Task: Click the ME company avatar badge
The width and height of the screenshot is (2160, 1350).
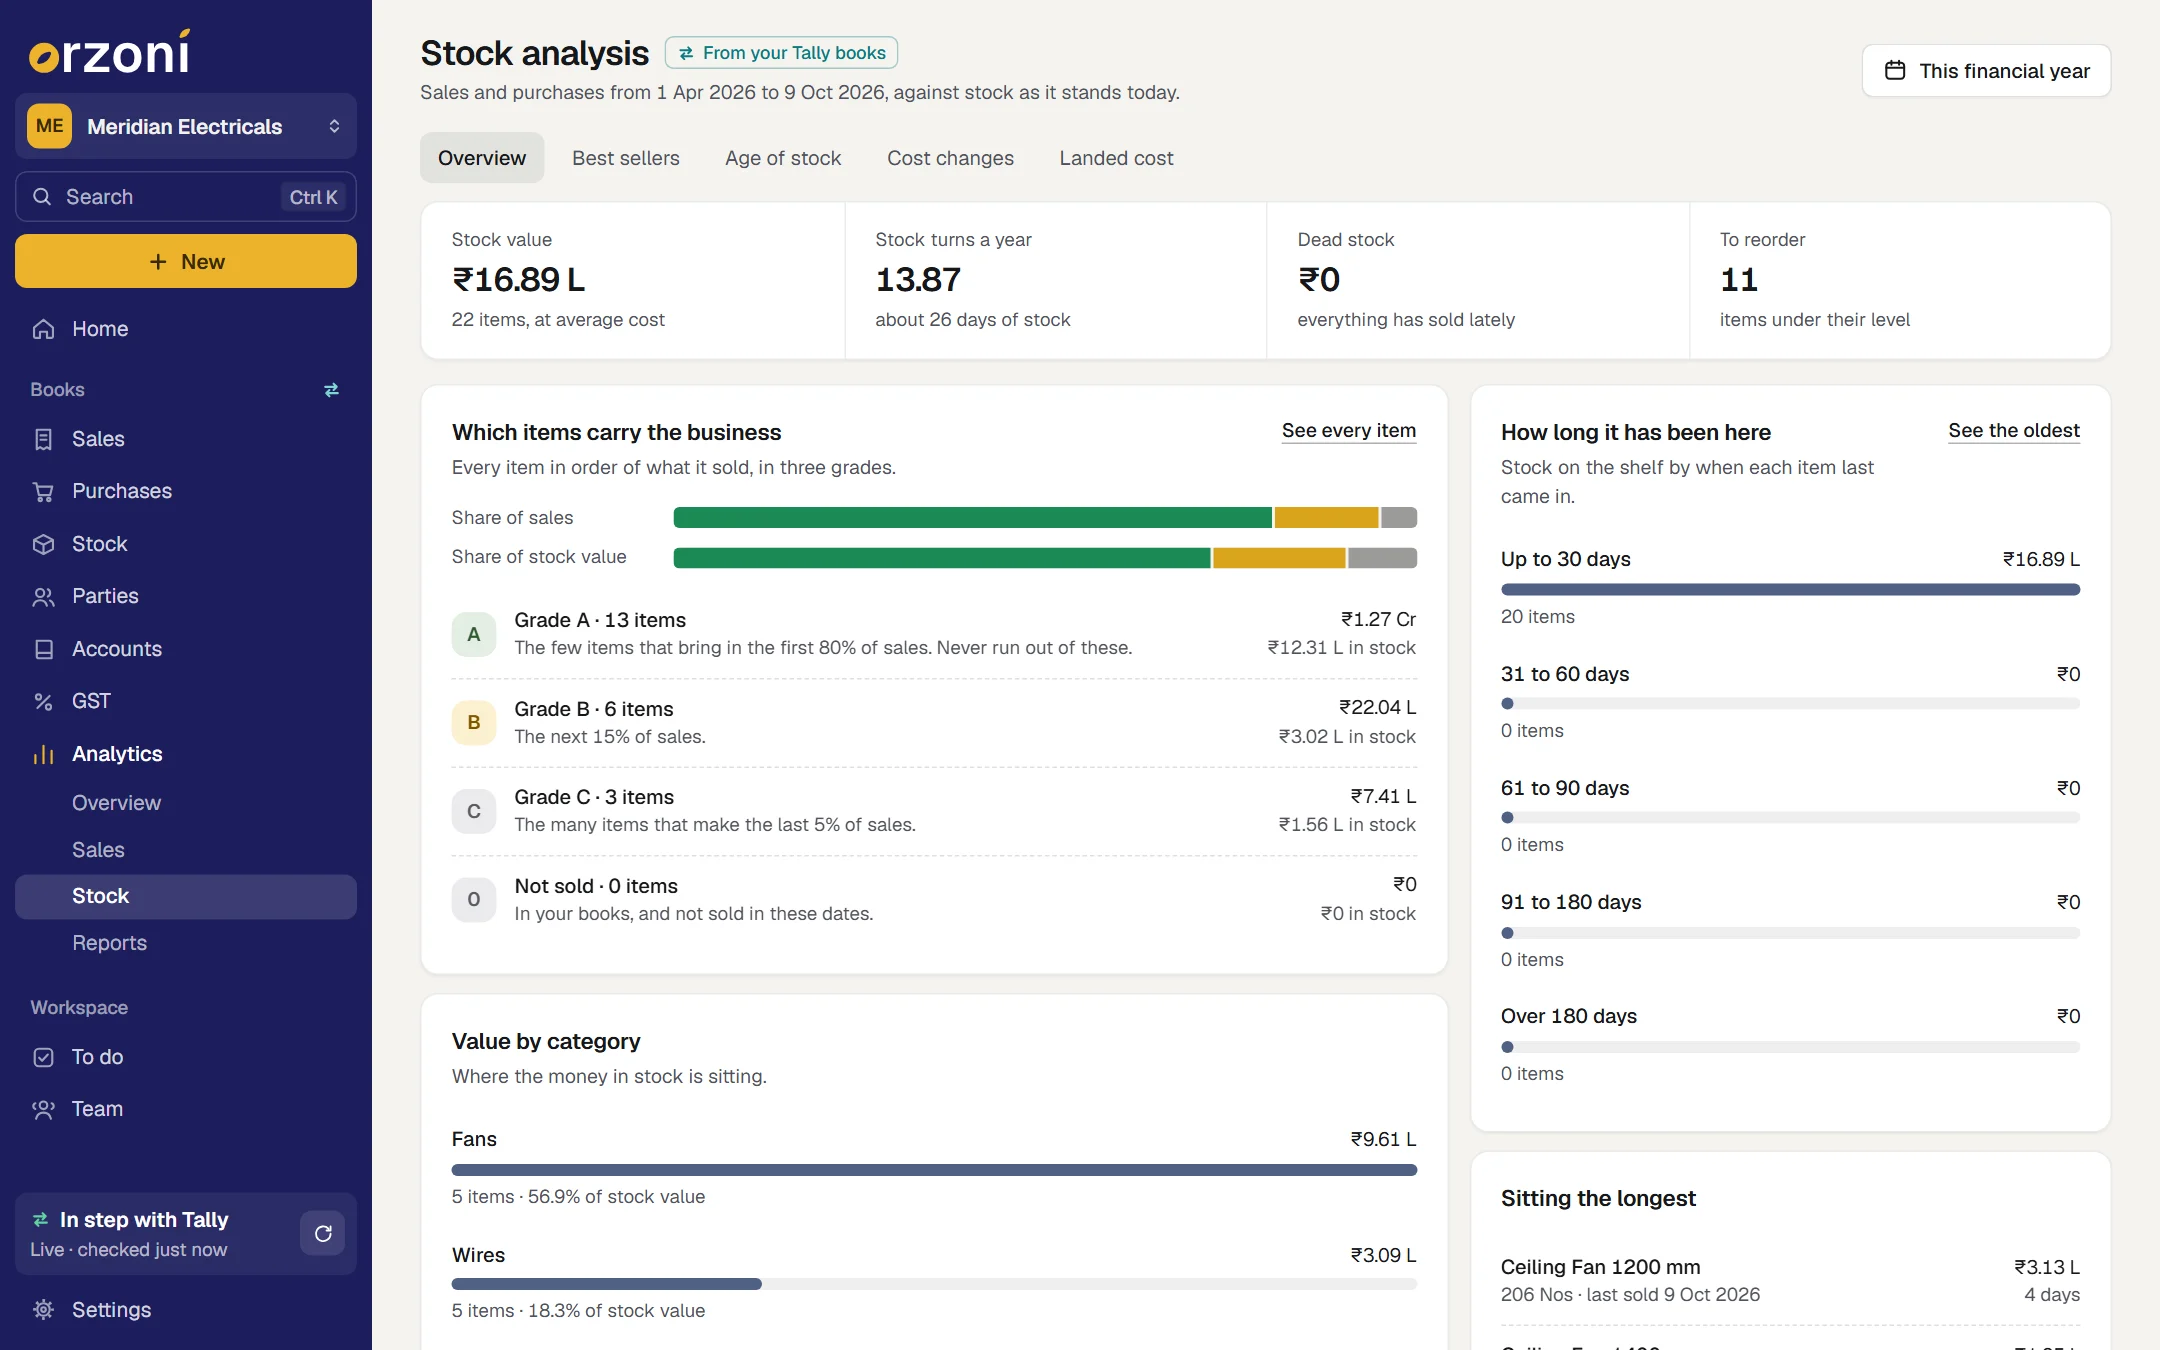Action: [x=49, y=126]
